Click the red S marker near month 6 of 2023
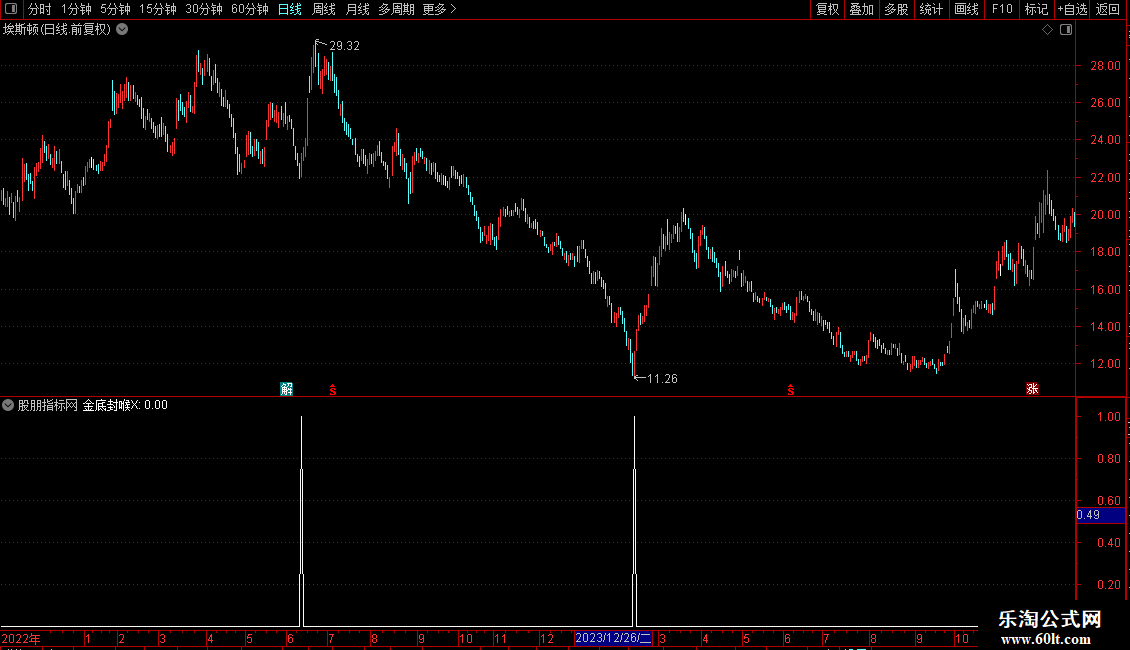 pyautogui.click(x=791, y=390)
